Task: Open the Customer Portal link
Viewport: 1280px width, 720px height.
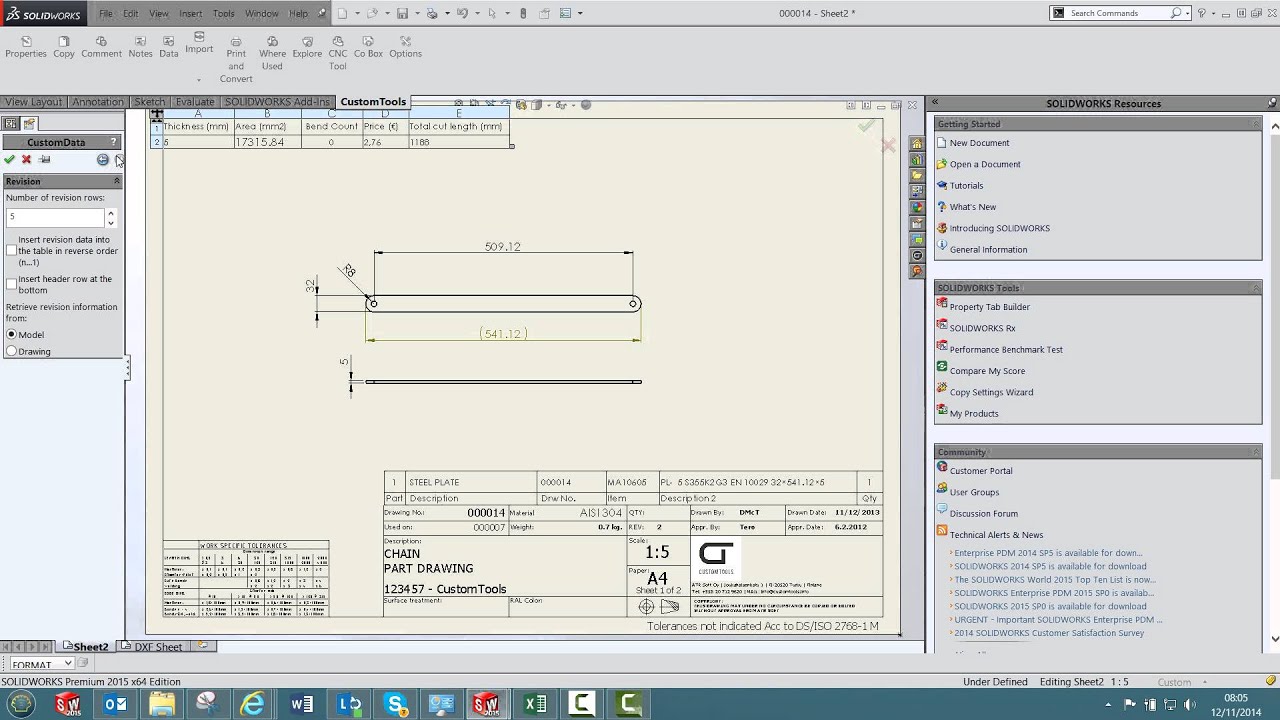Action: click(x=980, y=471)
